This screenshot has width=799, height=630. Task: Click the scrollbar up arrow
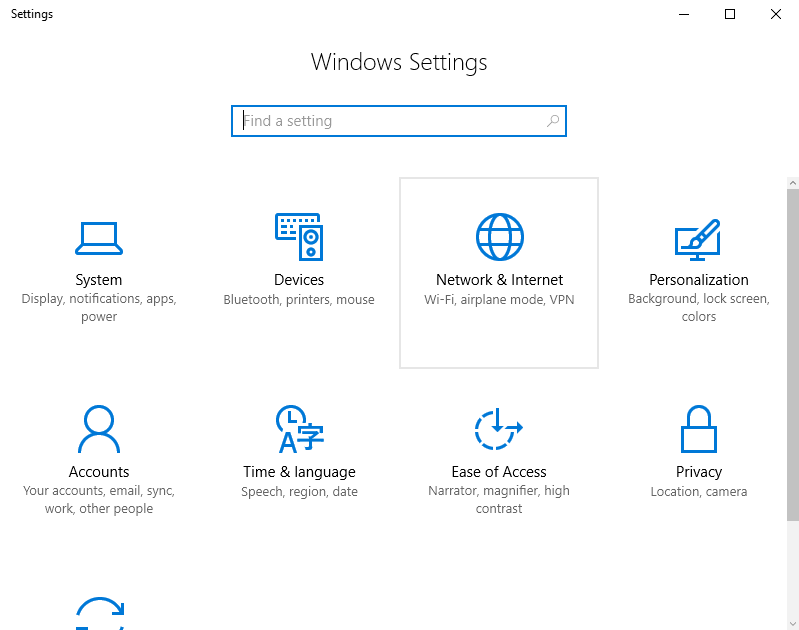click(792, 184)
